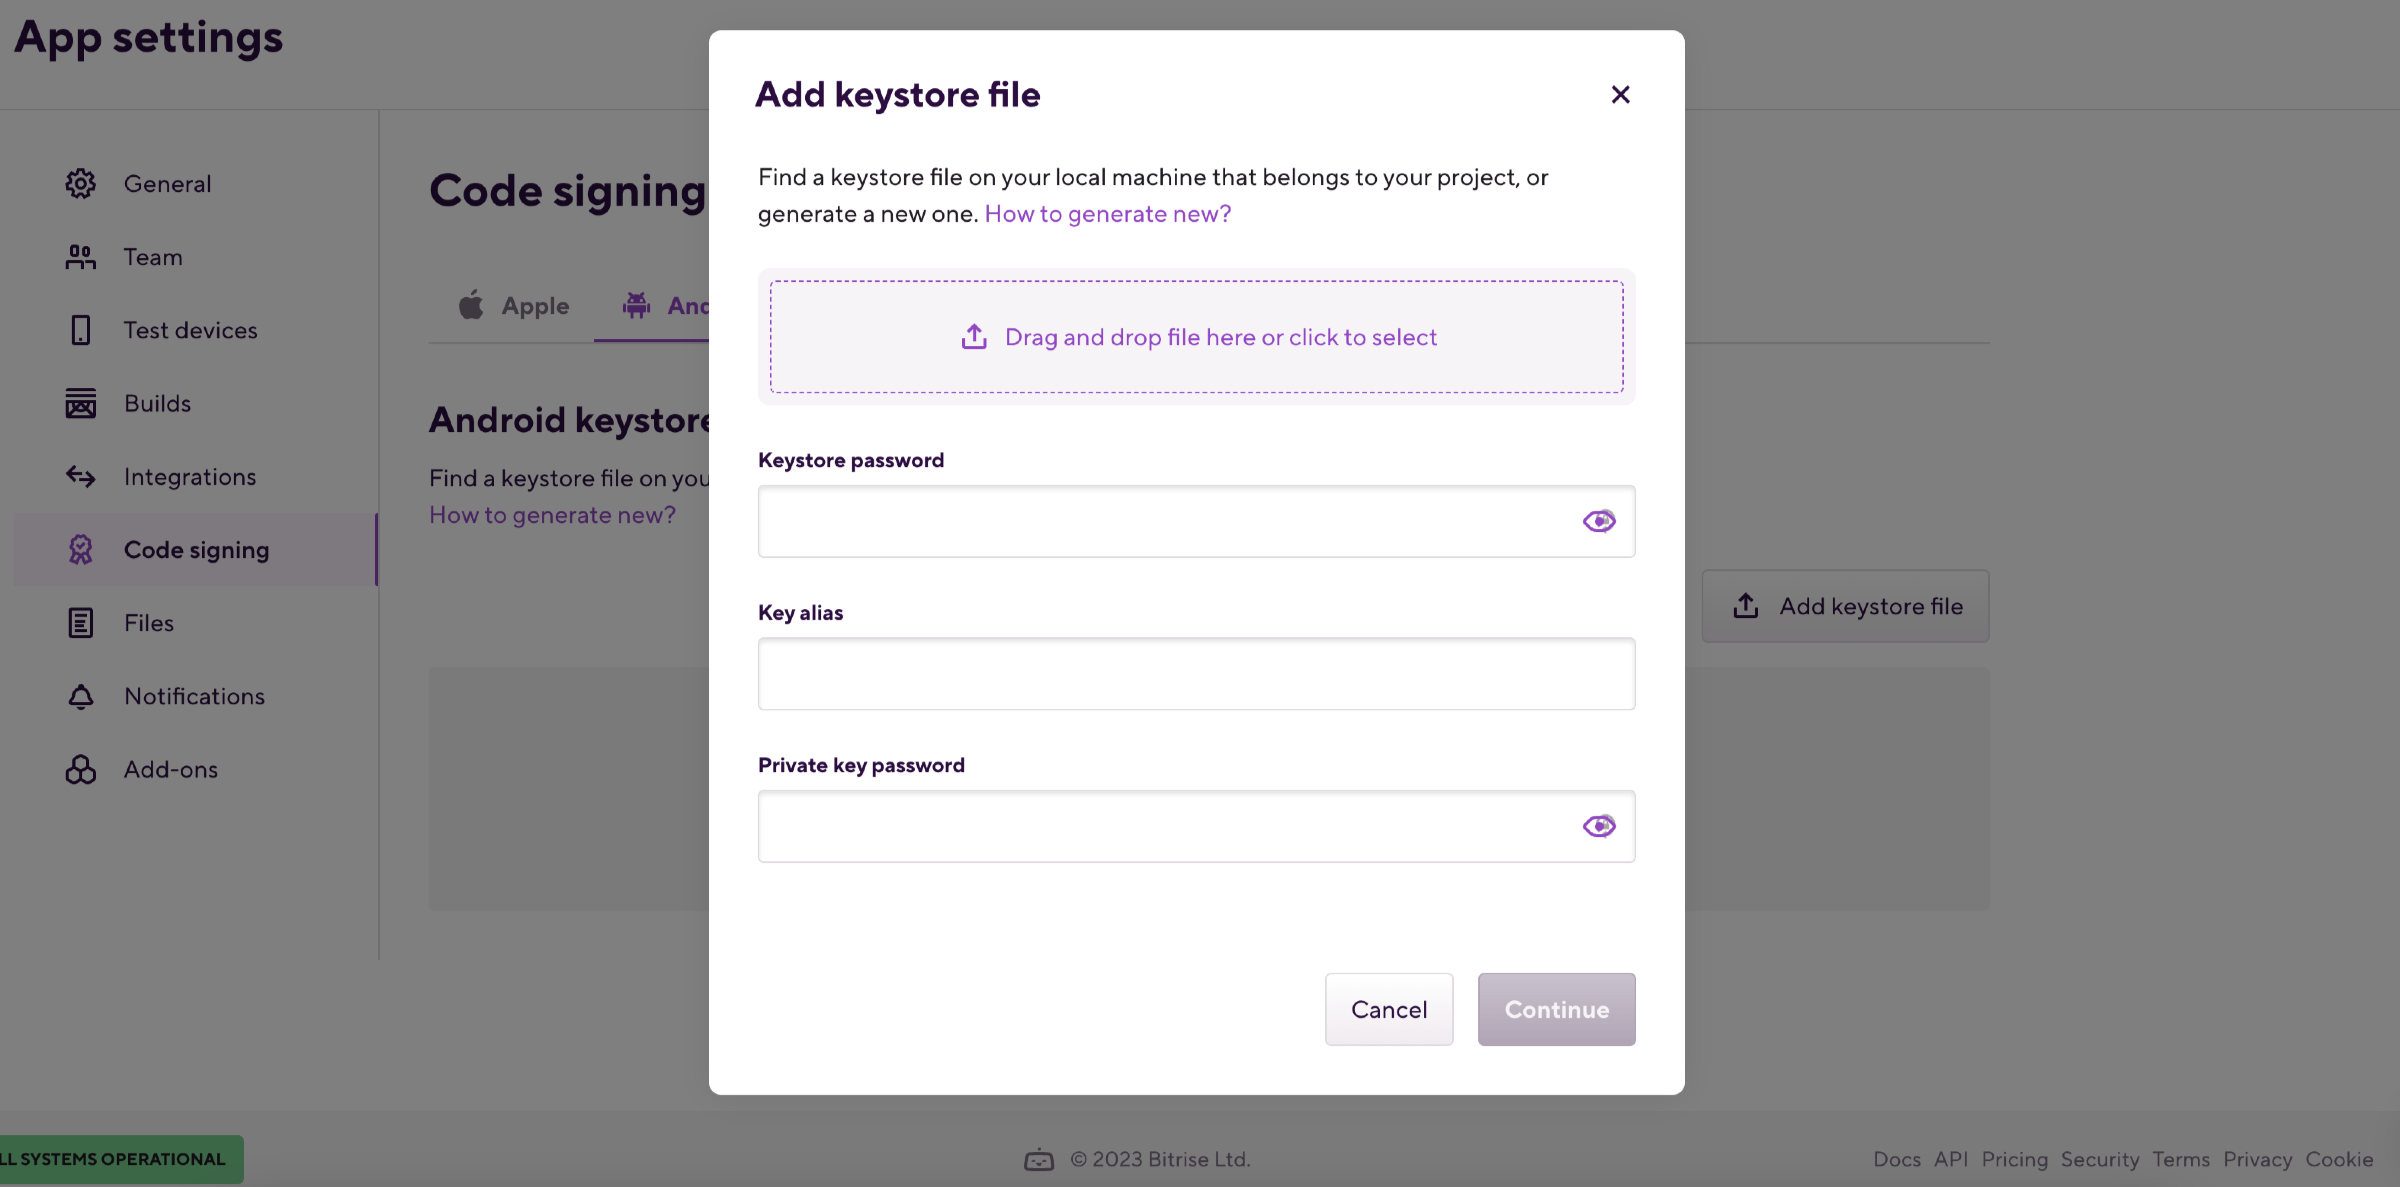Select the Add-ons sidebar icon
The height and width of the screenshot is (1187, 2400).
point(81,769)
